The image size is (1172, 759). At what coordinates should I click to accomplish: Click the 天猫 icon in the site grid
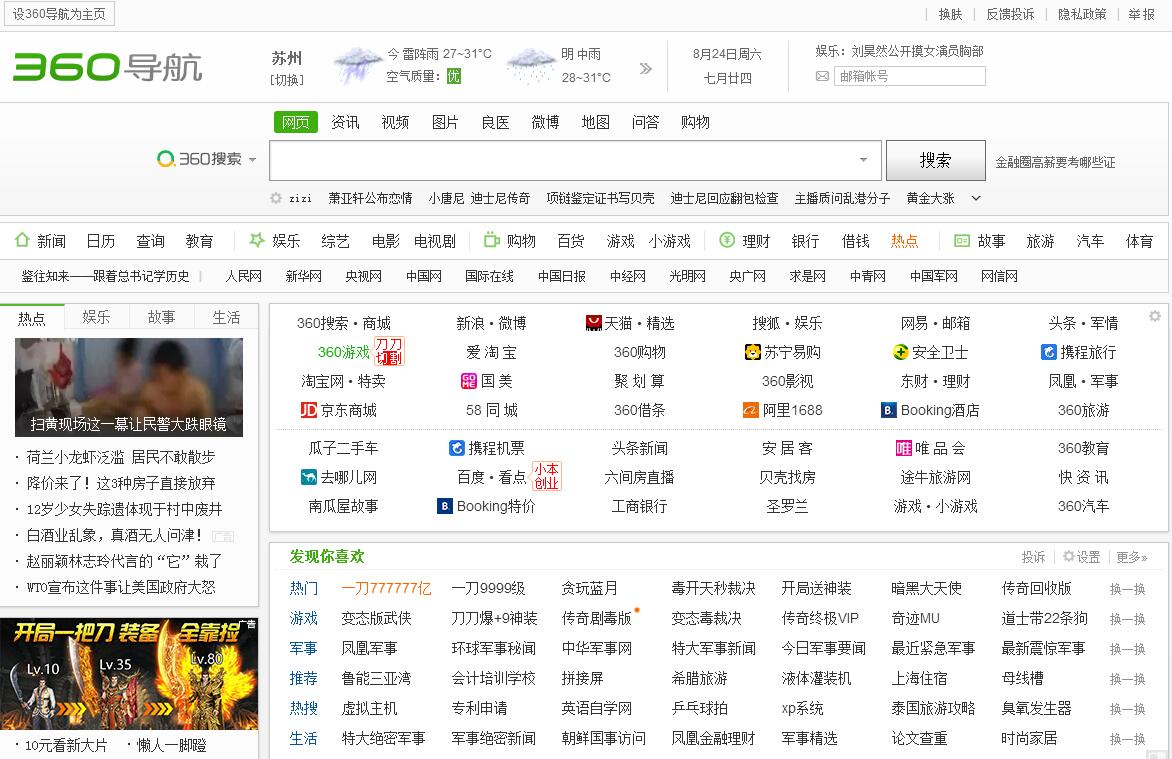tap(594, 323)
